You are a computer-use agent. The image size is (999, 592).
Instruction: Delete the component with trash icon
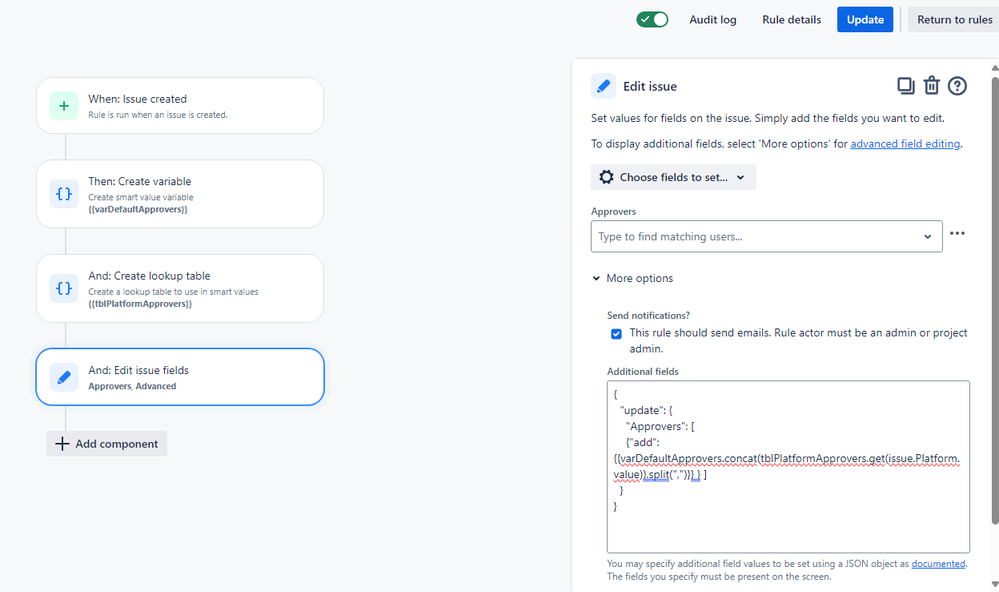coord(931,85)
